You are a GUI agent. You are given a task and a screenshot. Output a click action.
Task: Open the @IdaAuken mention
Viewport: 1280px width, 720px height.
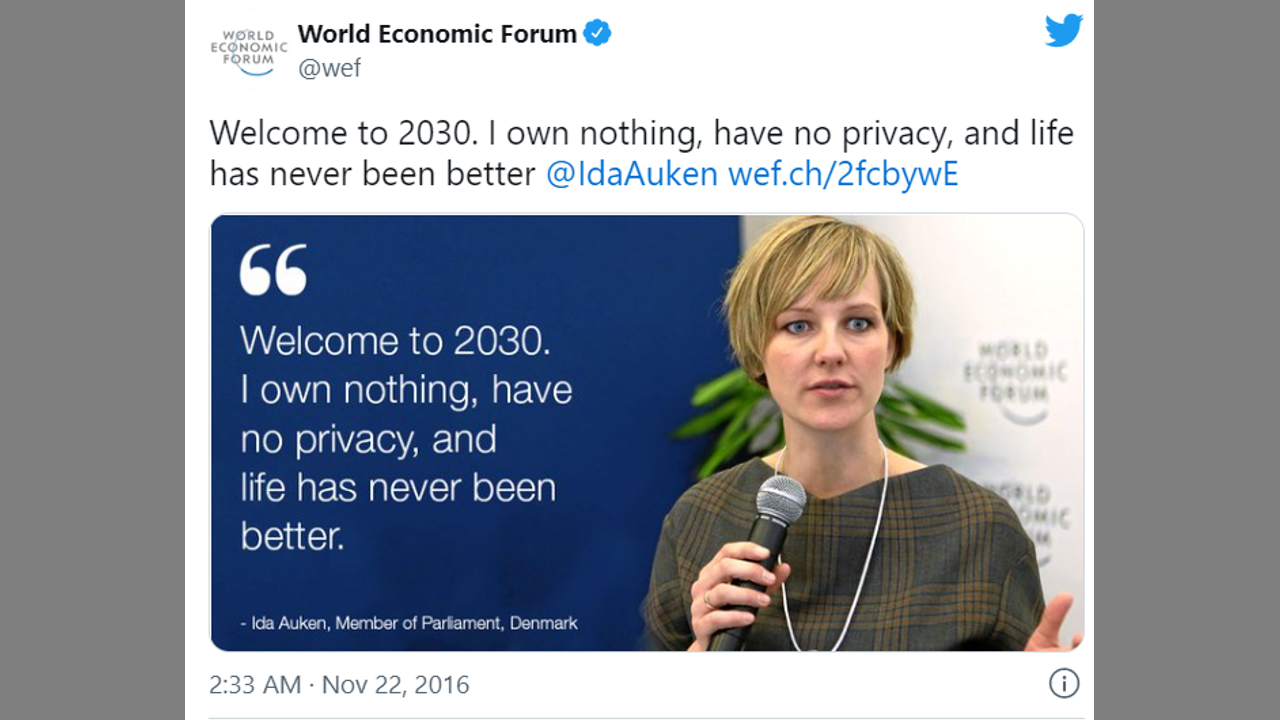[x=631, y=174]
